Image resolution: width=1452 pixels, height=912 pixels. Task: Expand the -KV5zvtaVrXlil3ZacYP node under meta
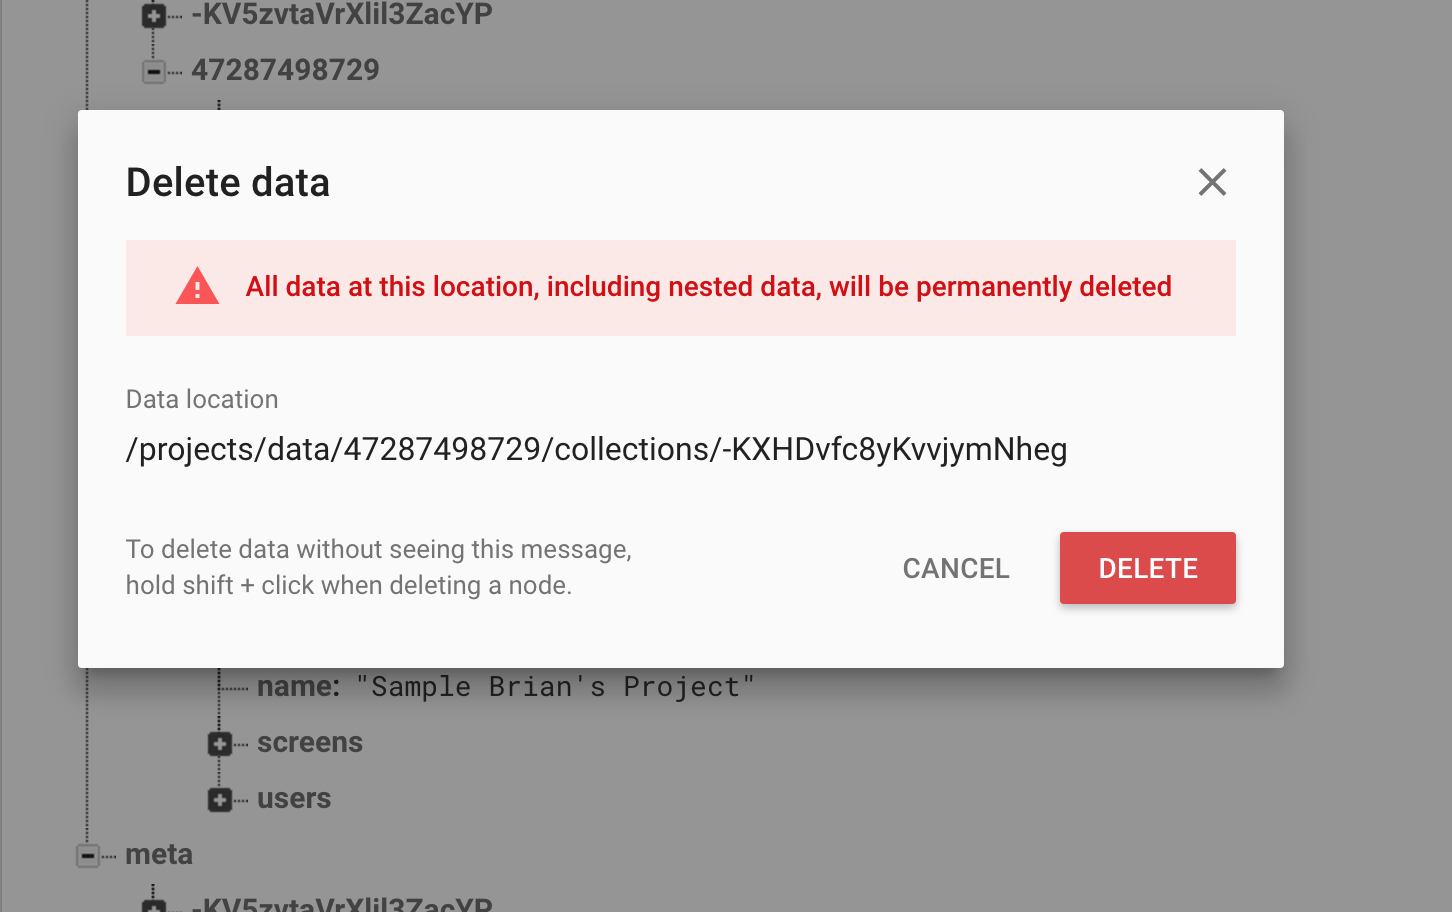click(154, 906)
